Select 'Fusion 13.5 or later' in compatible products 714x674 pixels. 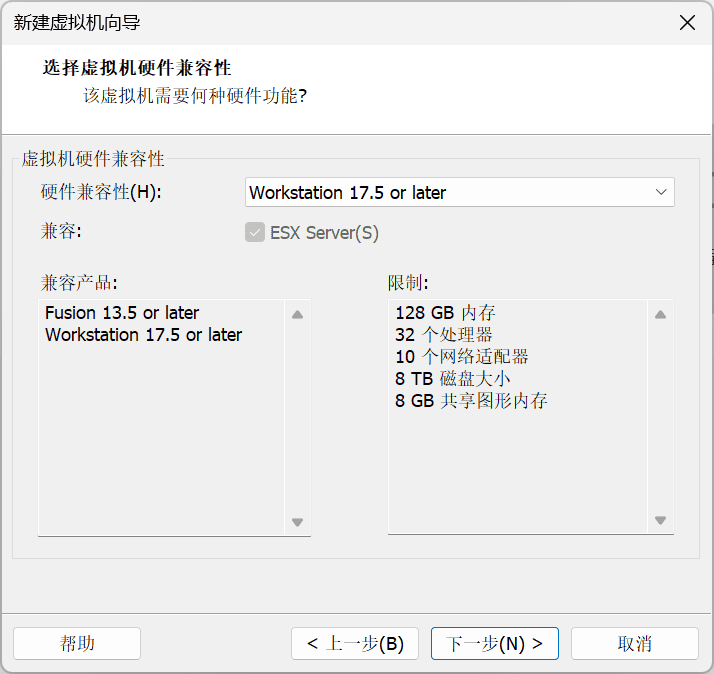[122, 313]
